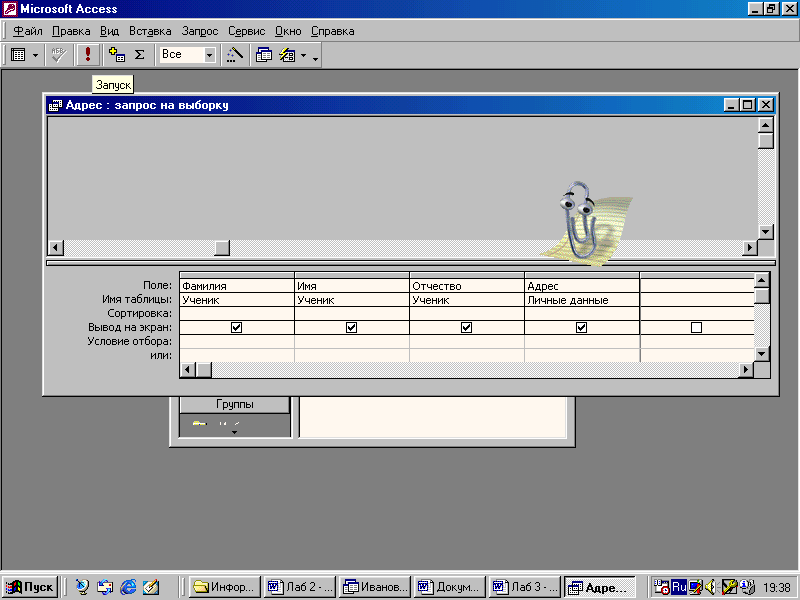
Task: Click the upper pane's vertical scrollbar up arrow
Action: (x=765, y=125)
